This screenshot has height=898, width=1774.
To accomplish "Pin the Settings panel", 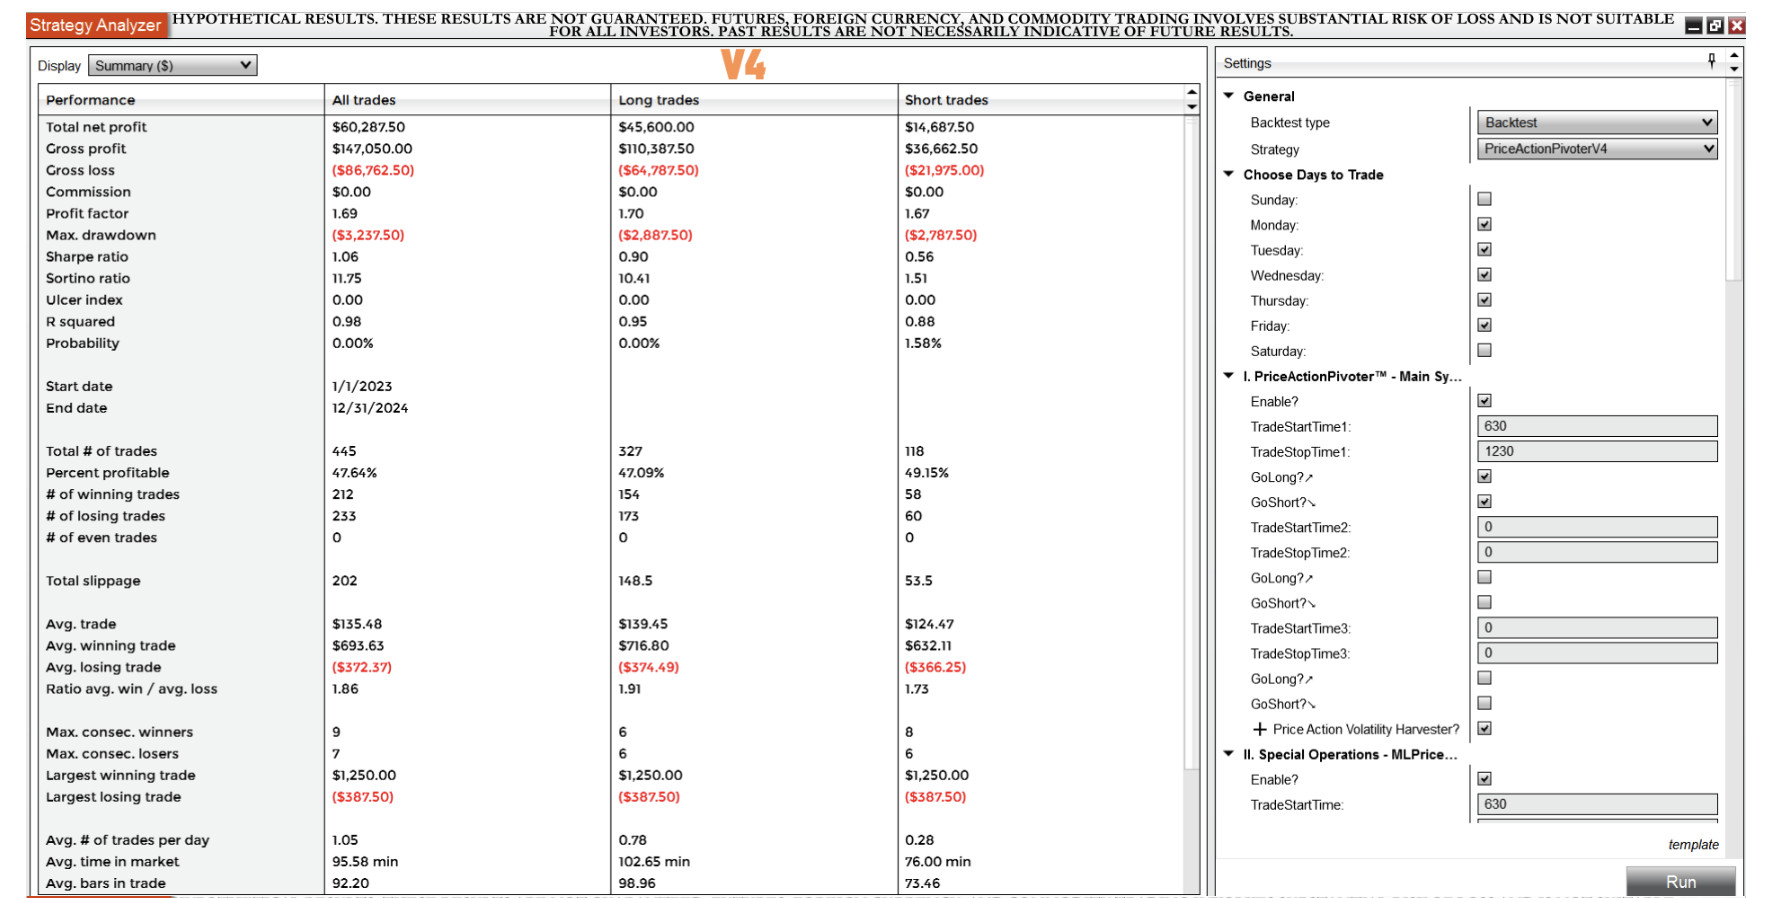I will [x=1712, y=62].
